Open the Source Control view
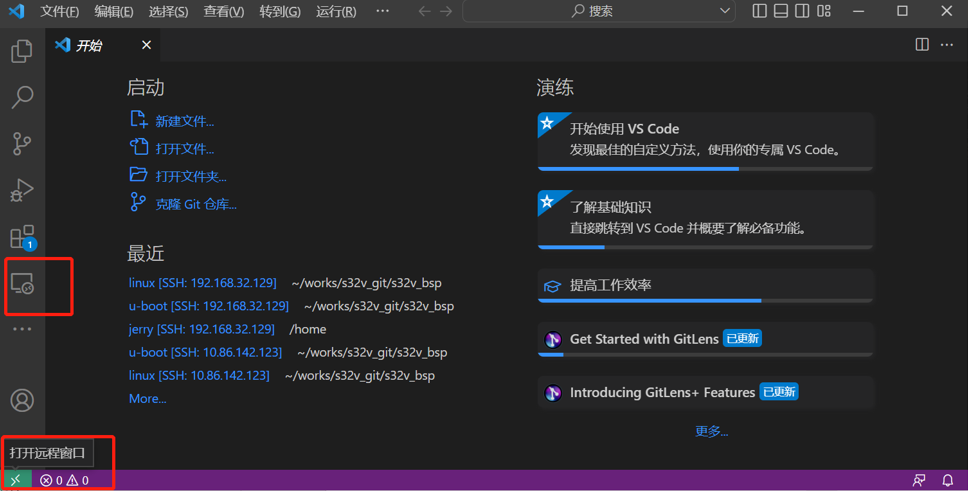968x492 pixels. pyautogui.click(x=22, y=143)
